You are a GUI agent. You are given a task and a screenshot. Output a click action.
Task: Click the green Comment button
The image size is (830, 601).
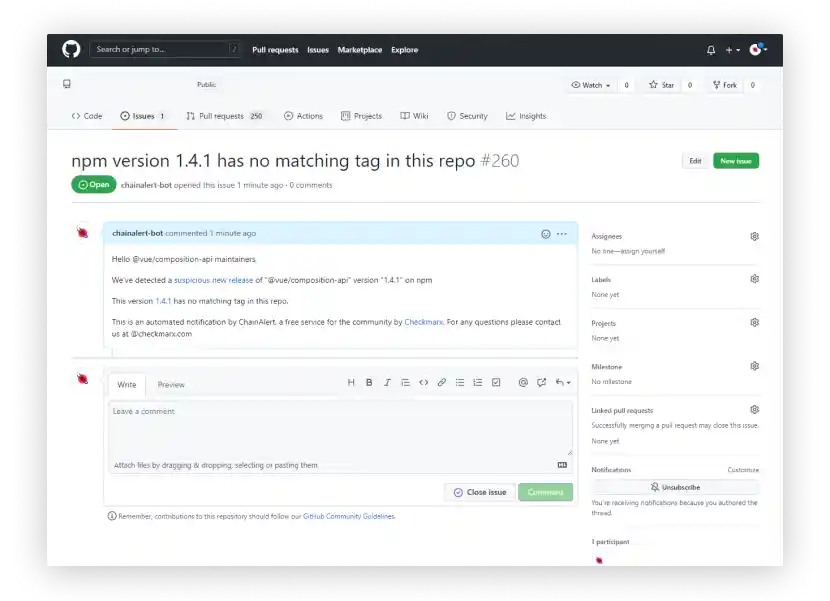point(545,492)
